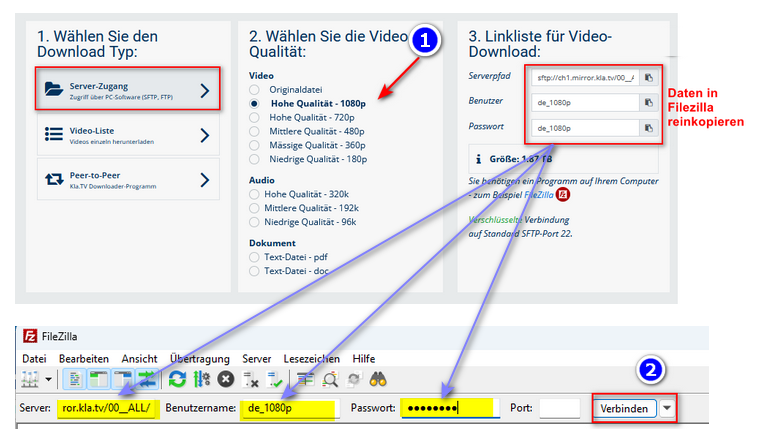
Task: Refresh the file and folder lists
Action: [177, 379]
